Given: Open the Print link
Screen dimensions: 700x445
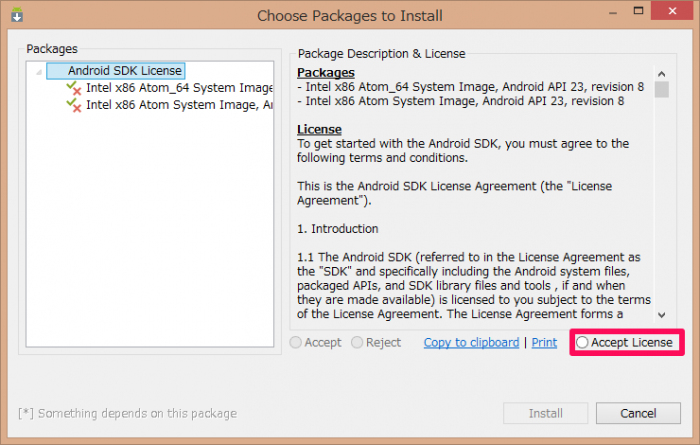Looking at the screenshot, I should pyautogui.click(x=544, y=342).
